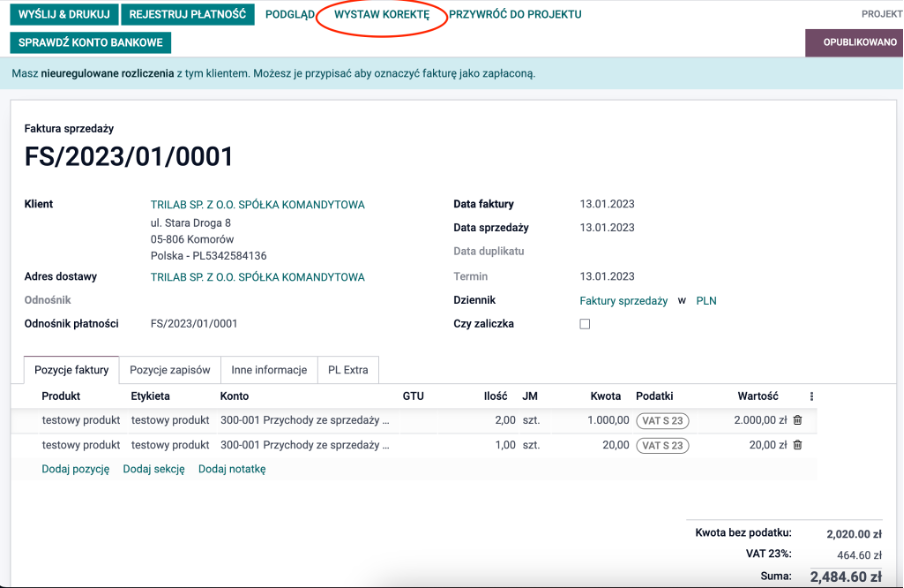This screenshot has width=904, height=588.
Task: Click invoice number heading FS/2023/01/0001
Action: click(x=129, y=157)
